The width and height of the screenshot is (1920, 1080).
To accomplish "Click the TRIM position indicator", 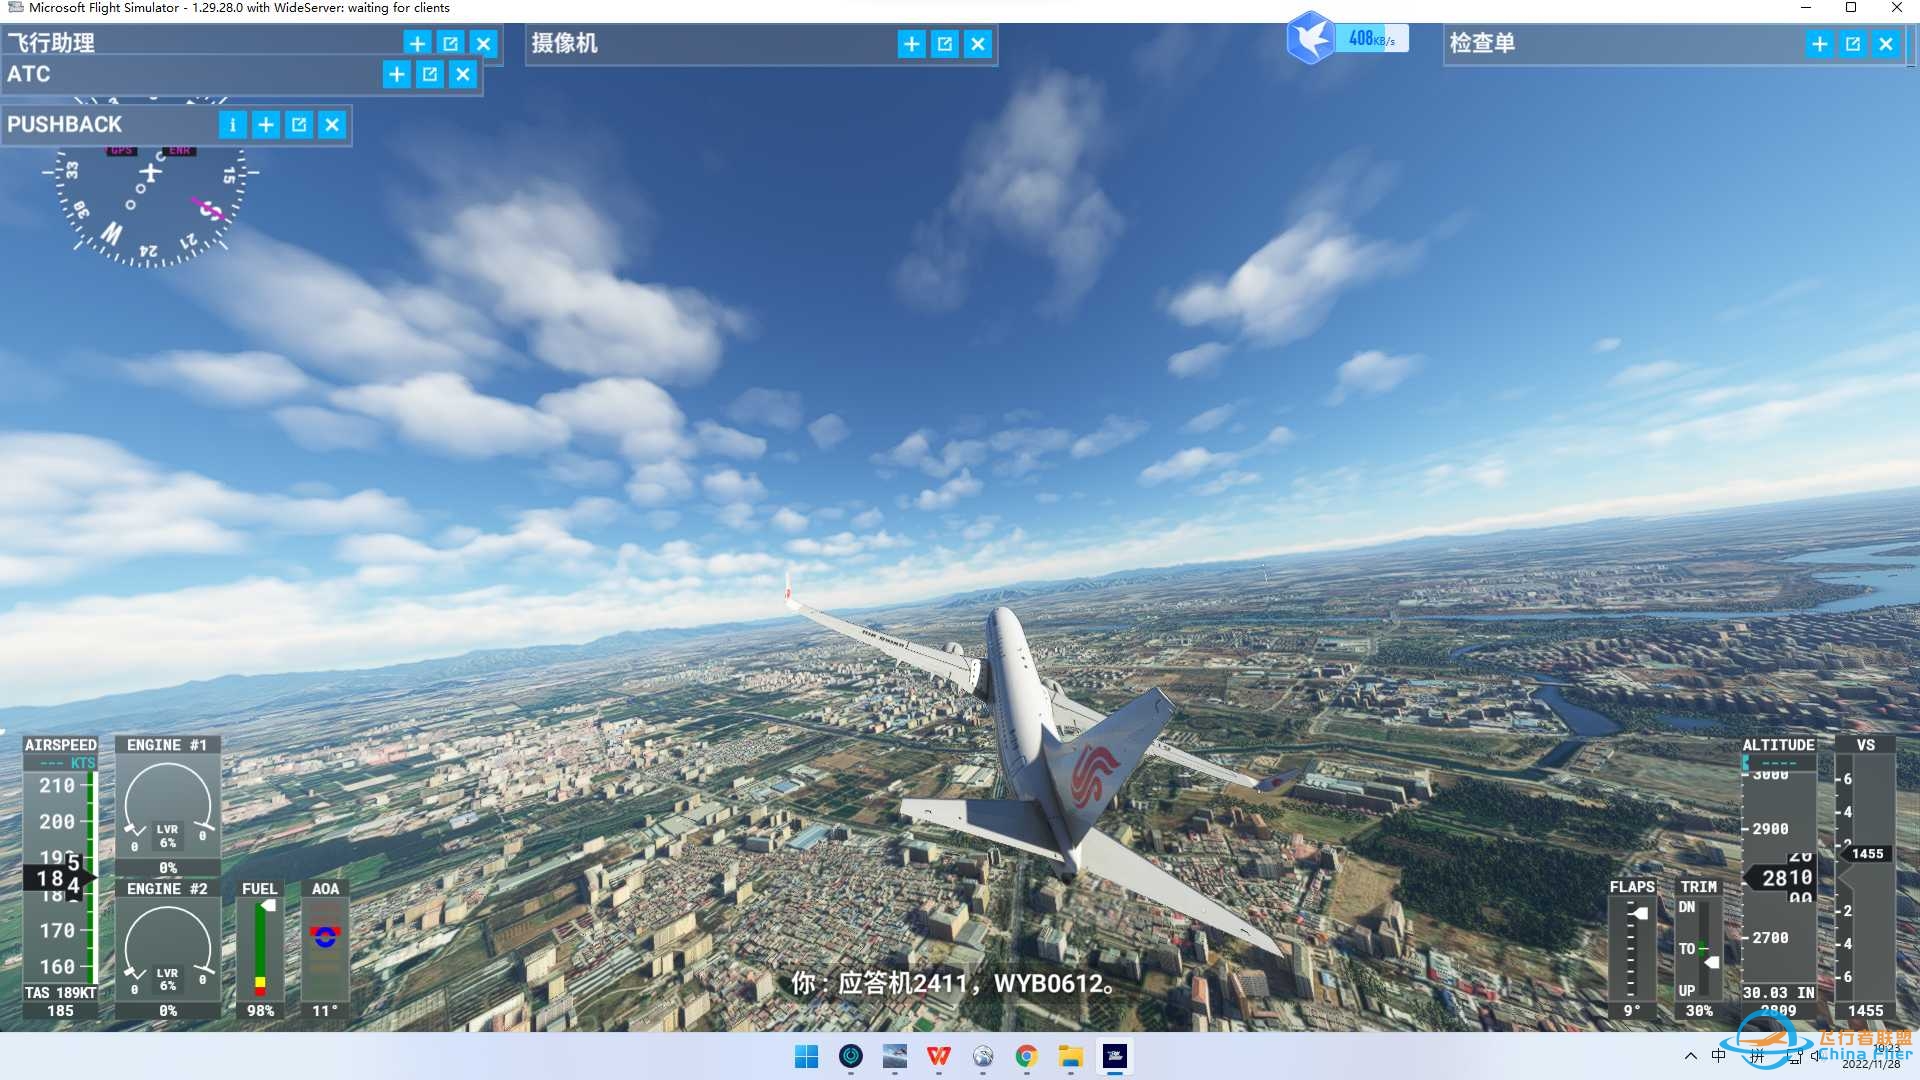I will (x=1699, y=948).
